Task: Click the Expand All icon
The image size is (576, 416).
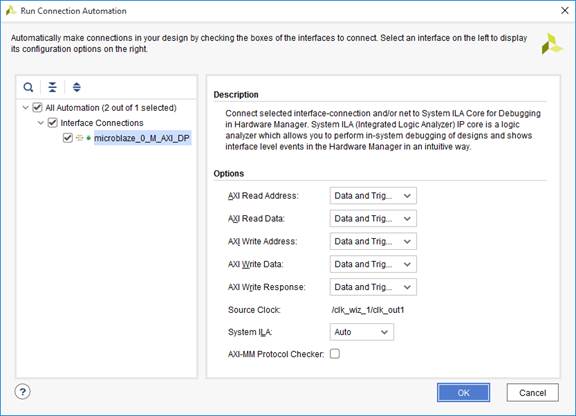Action: 76,87
